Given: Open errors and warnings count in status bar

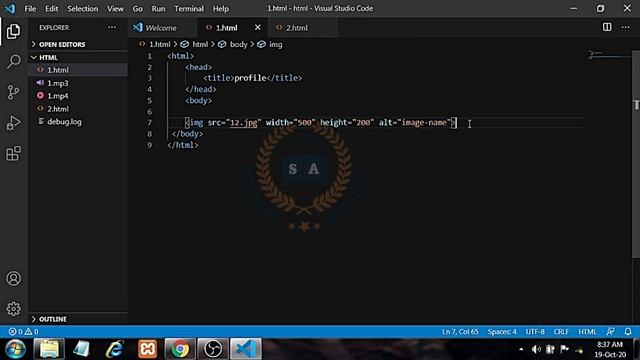Looking at the screenshot, I should tap(24, 331).
